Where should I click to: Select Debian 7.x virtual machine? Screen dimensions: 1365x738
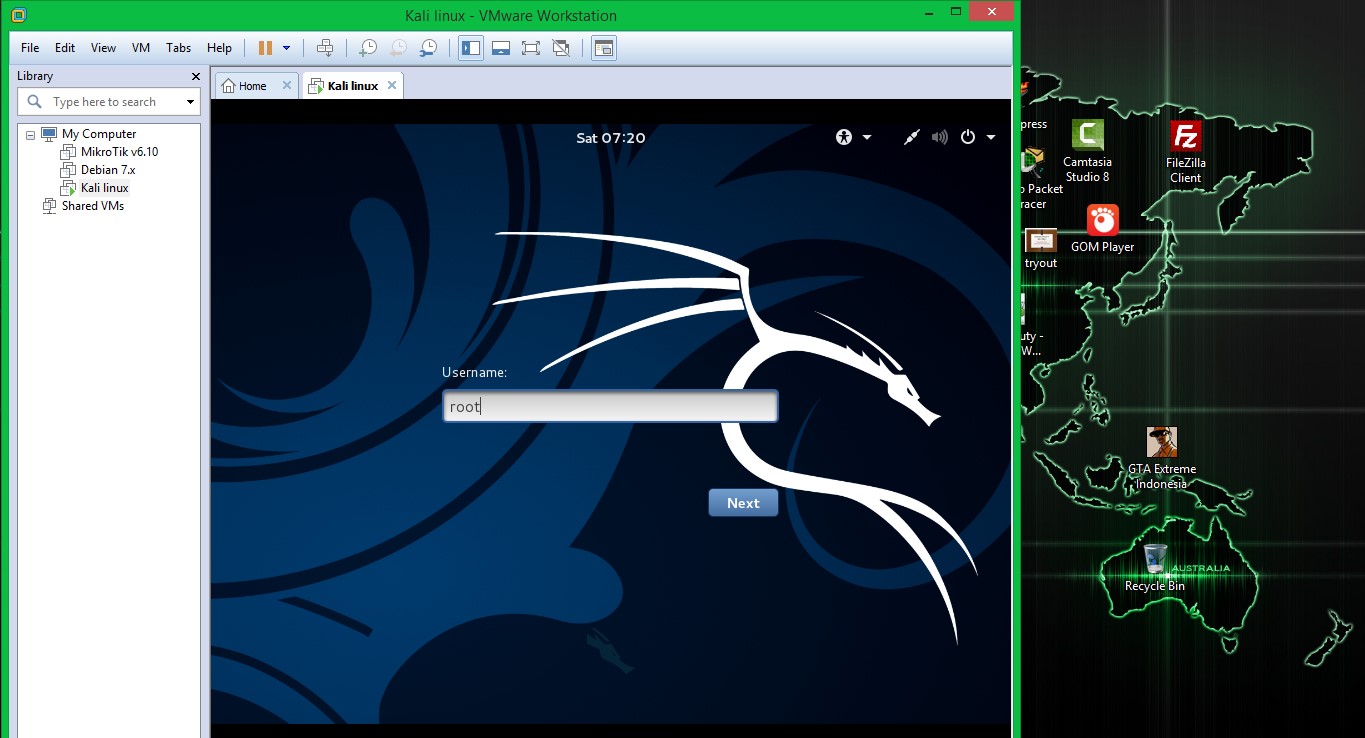108,170
